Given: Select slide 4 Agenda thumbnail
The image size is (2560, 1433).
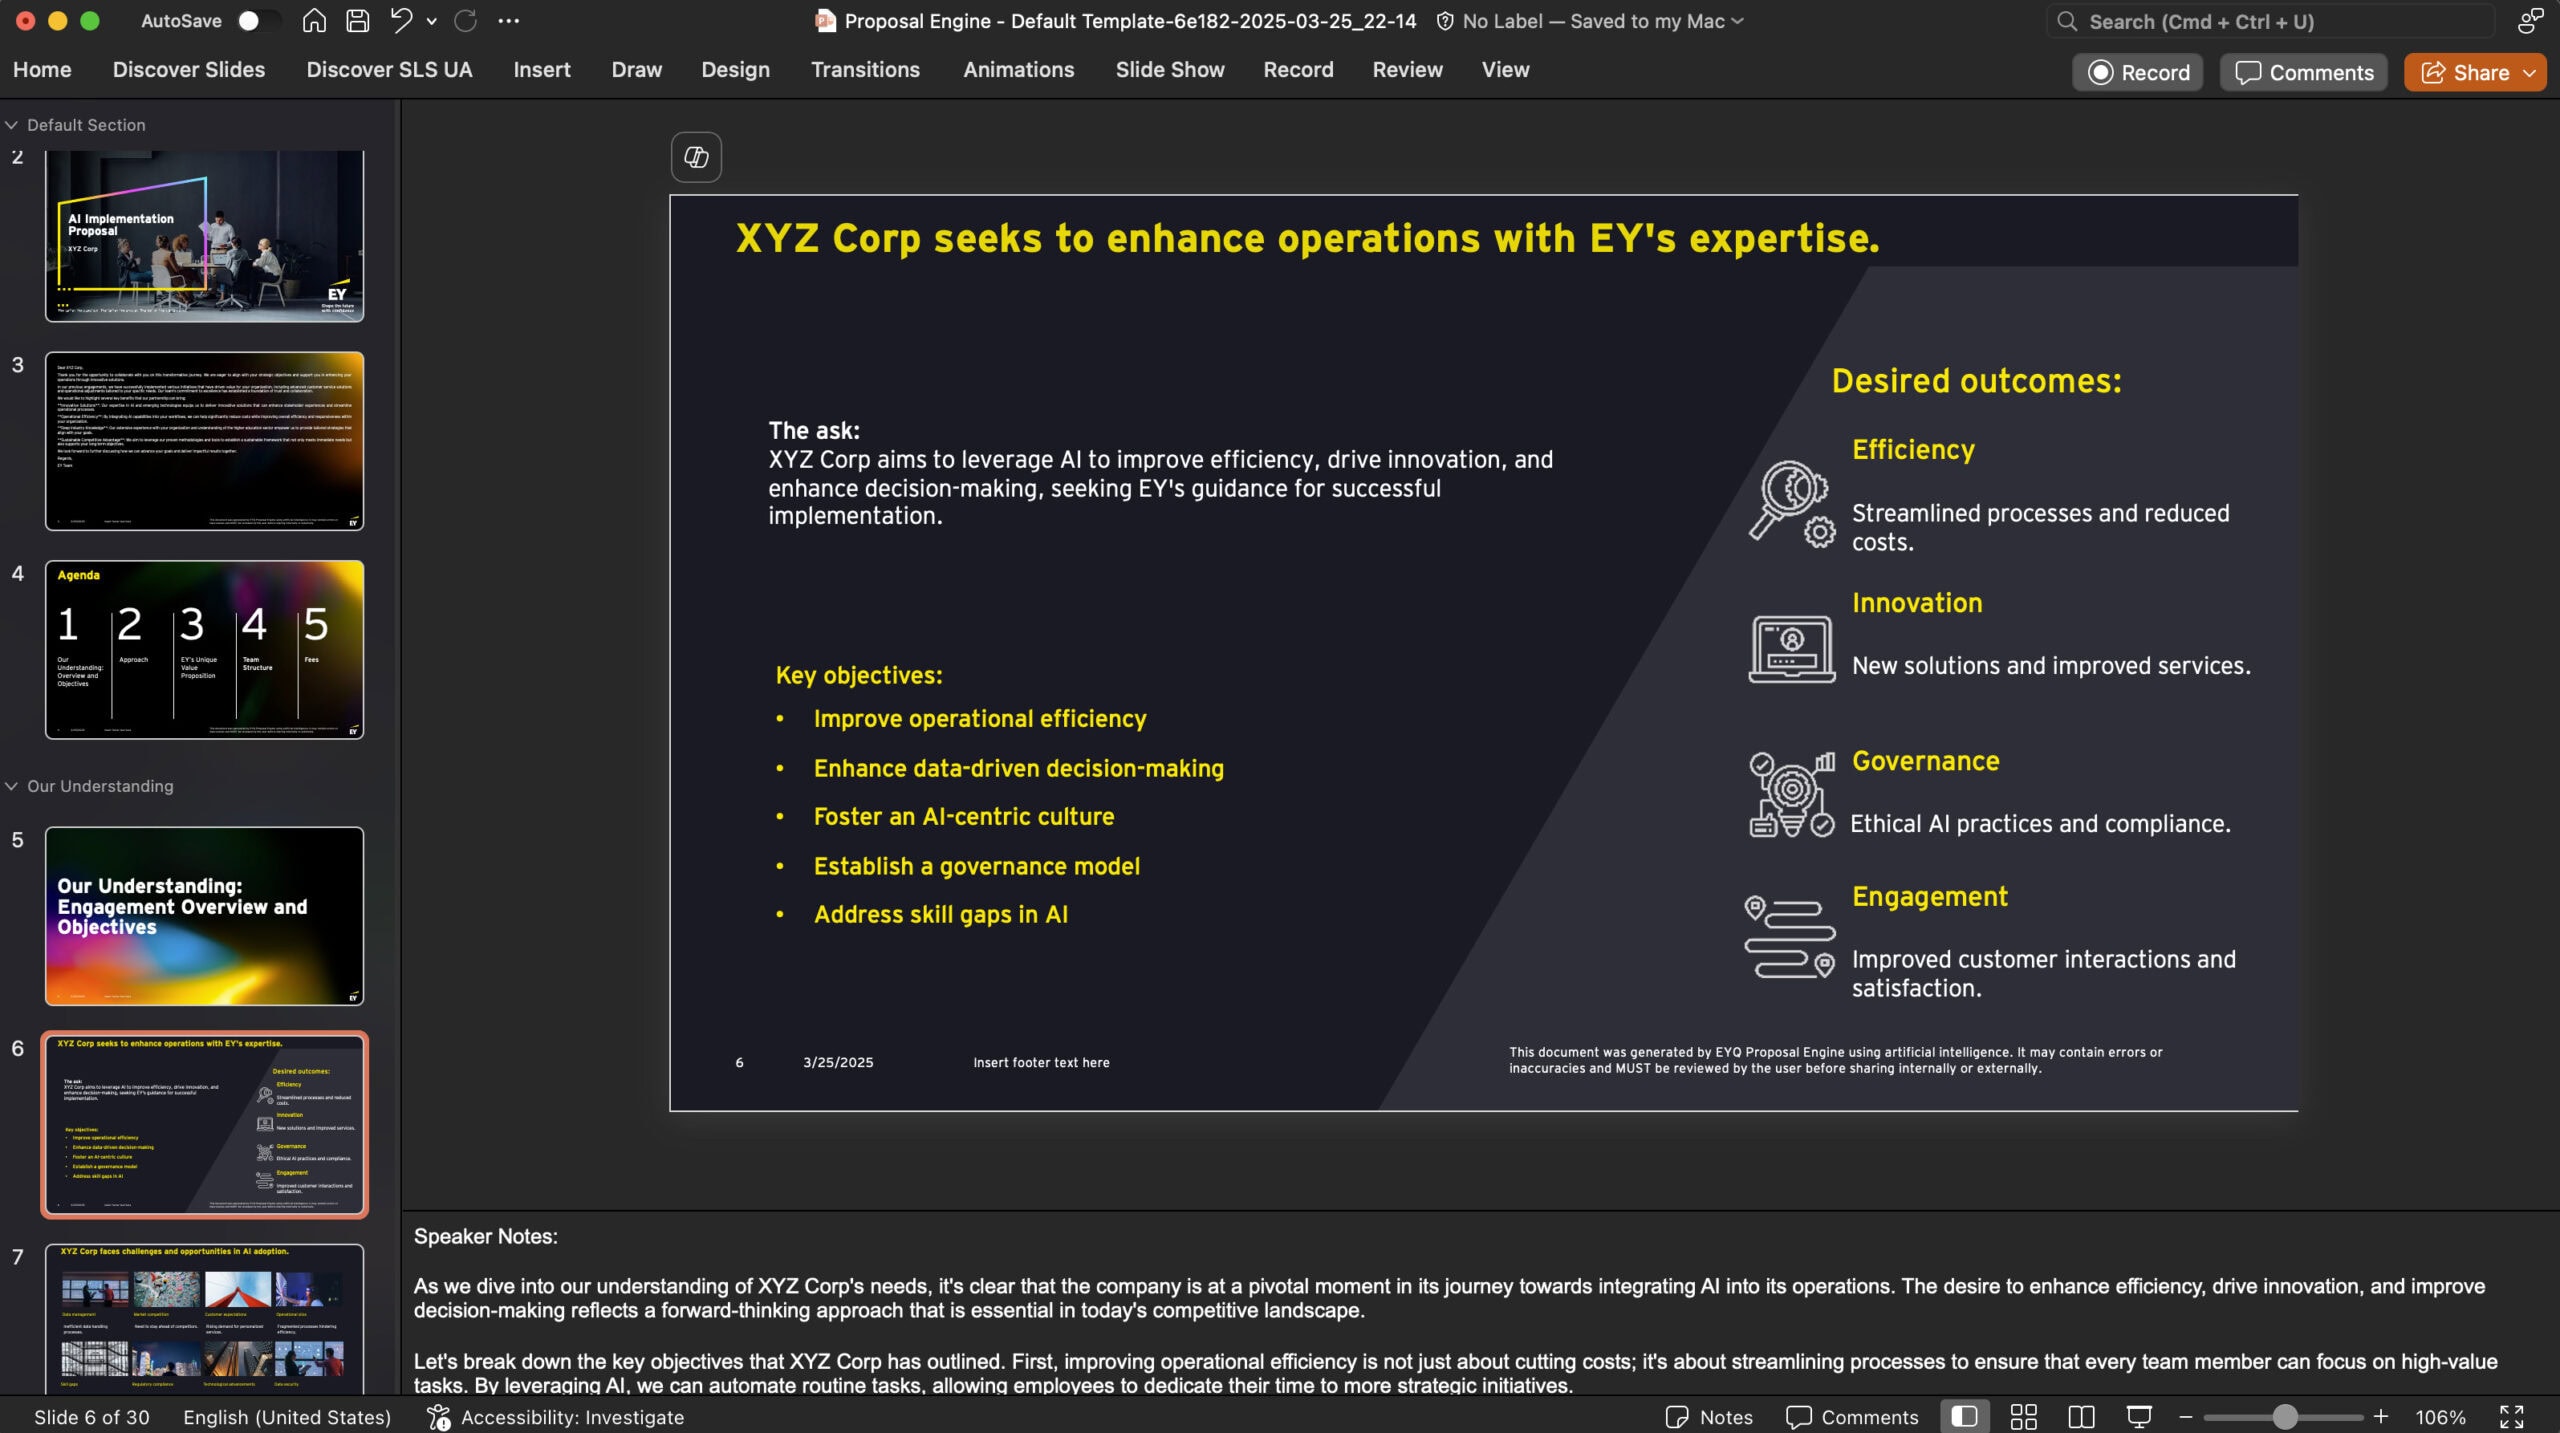Looking at the screenshot, I should point(204,650).
